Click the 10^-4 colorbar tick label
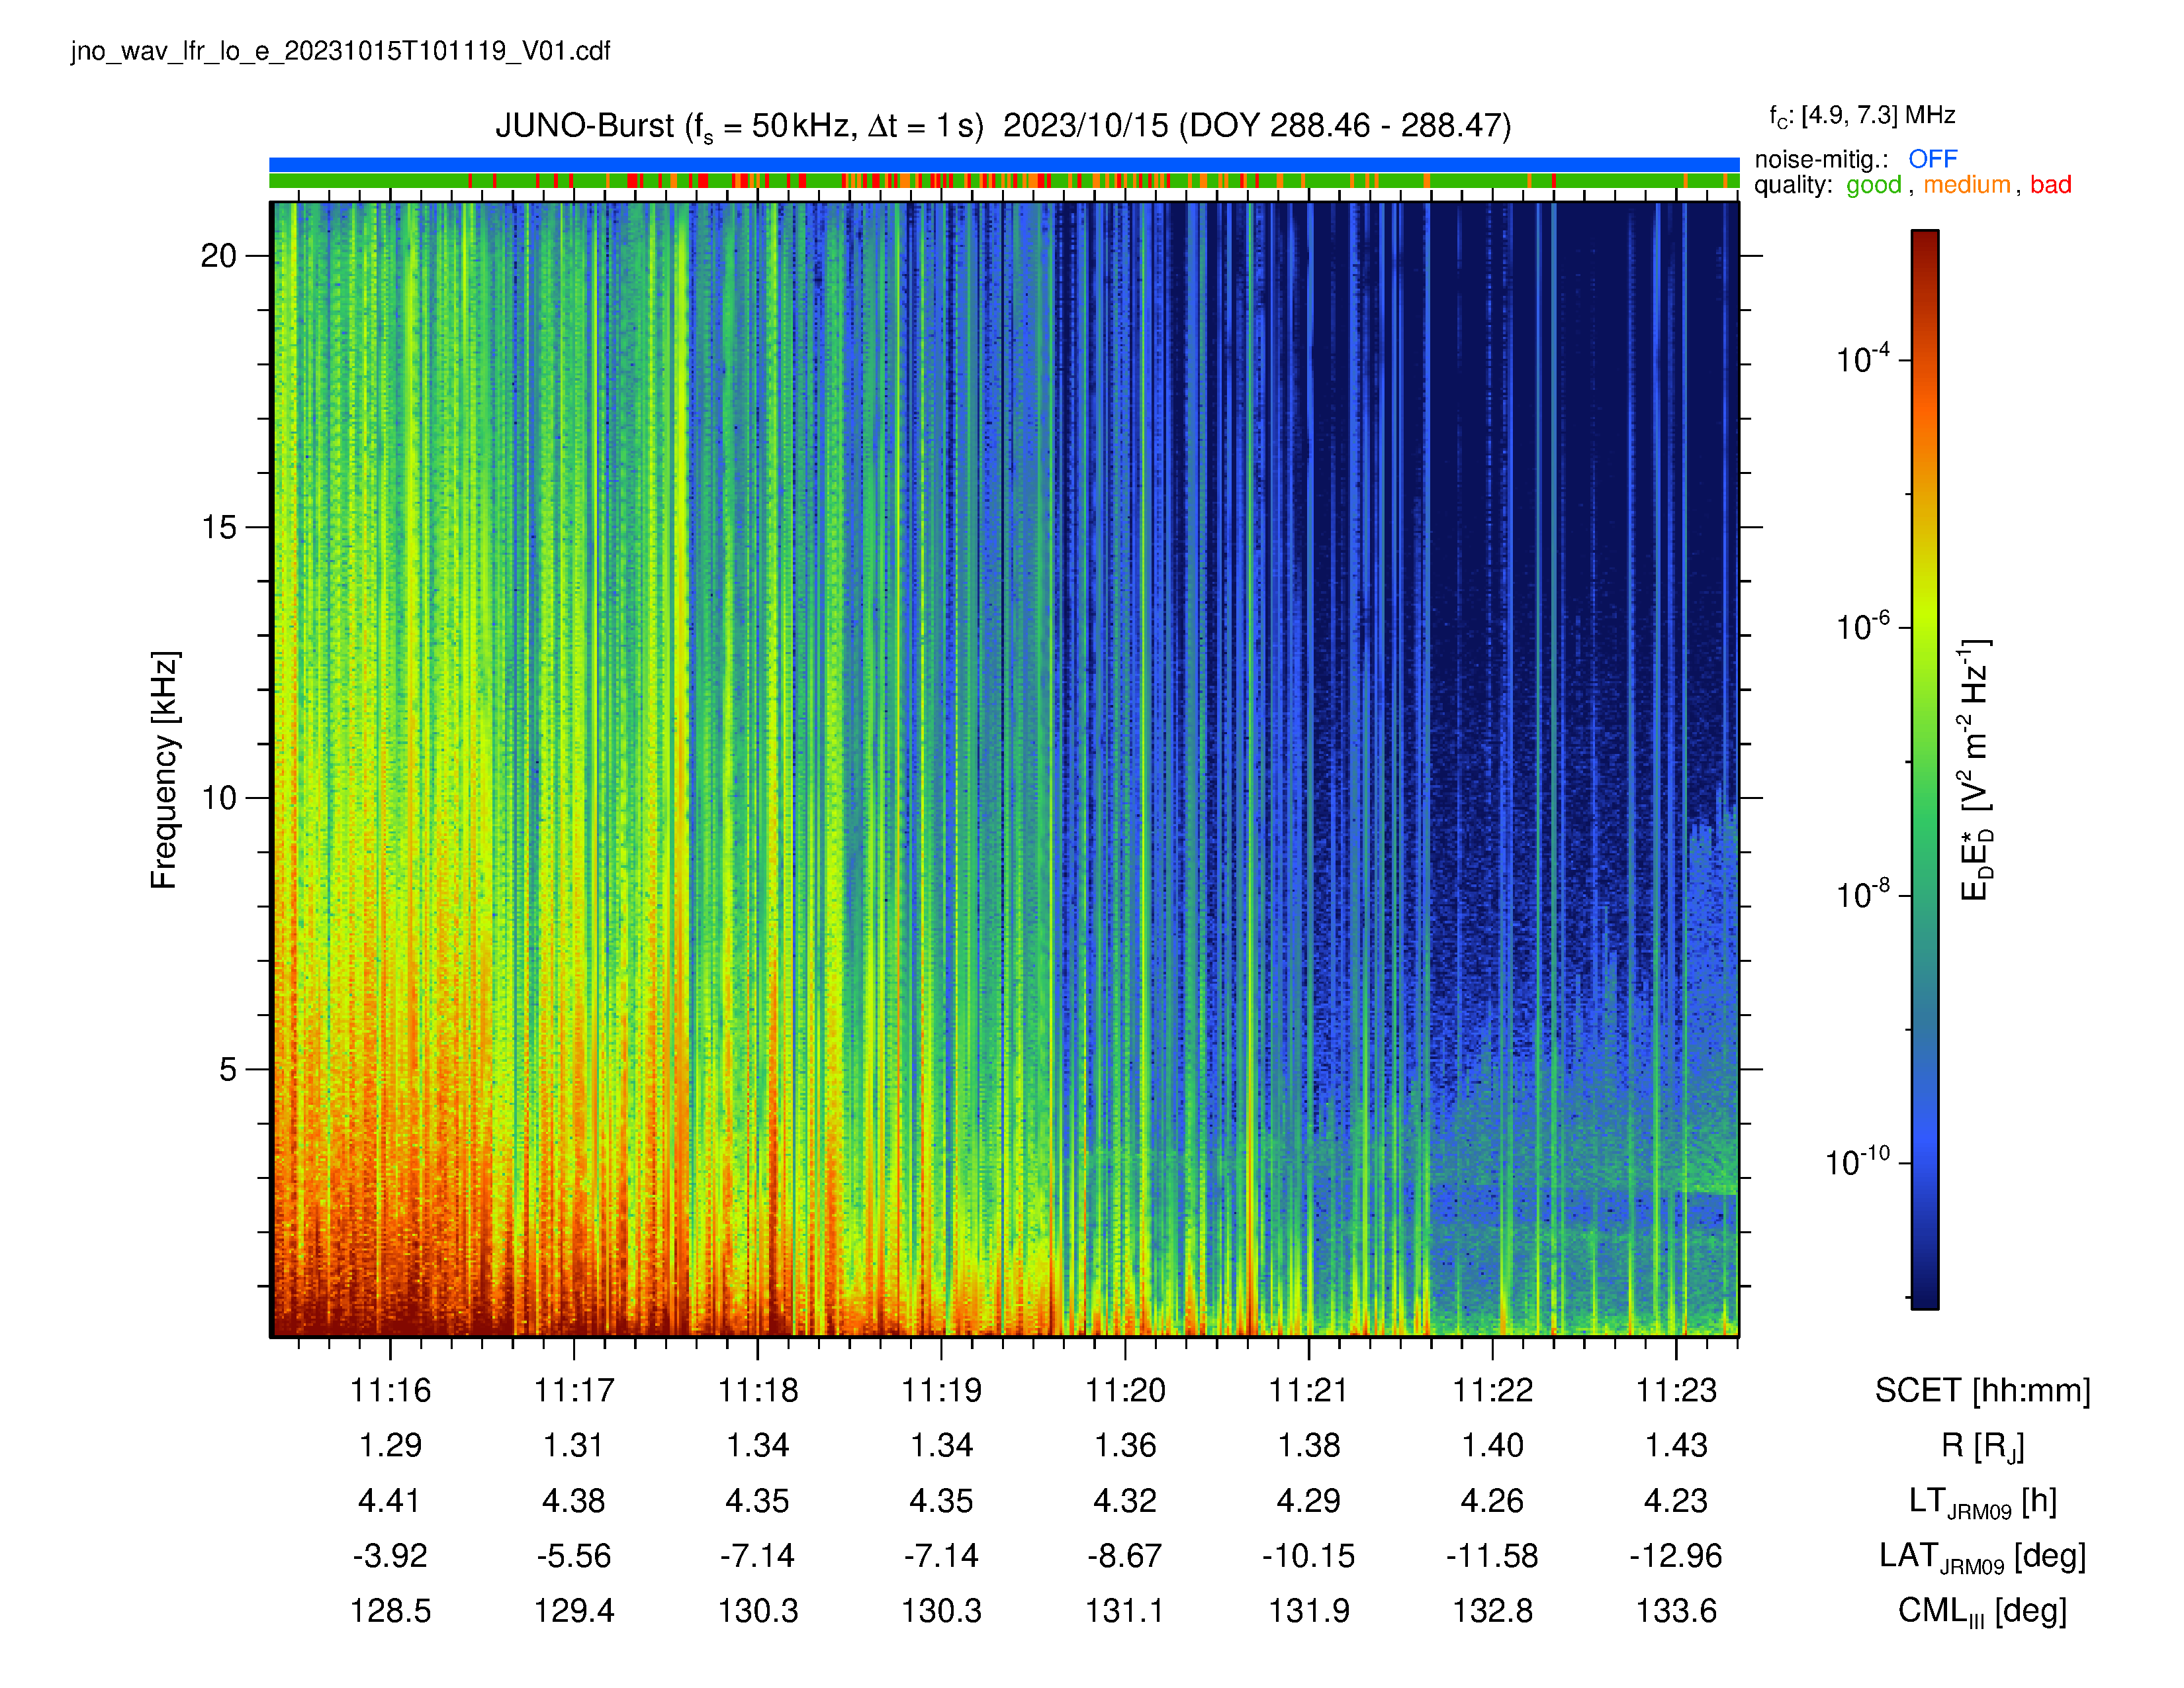 click(x=1862, y=358)
